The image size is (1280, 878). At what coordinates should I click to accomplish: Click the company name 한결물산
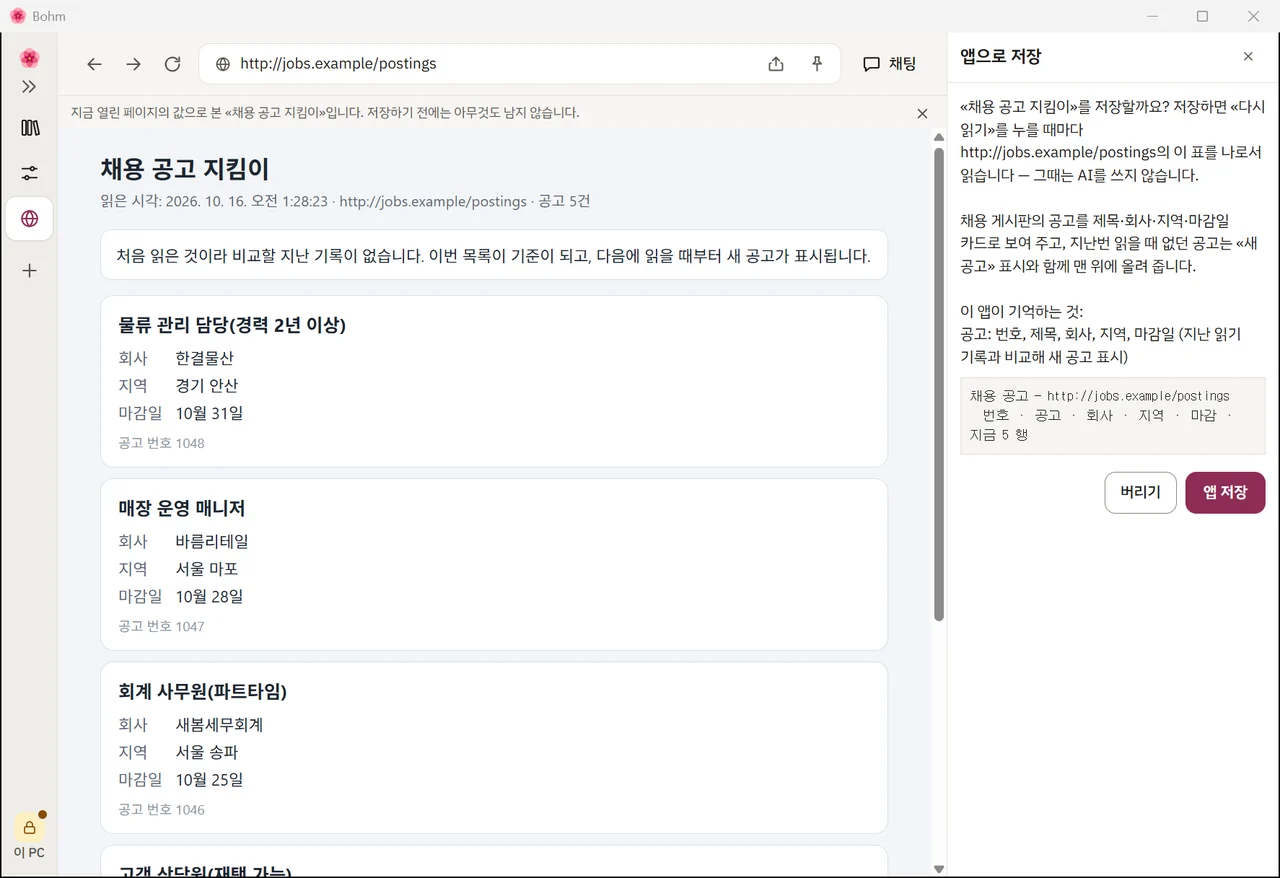tap(204, 358)
